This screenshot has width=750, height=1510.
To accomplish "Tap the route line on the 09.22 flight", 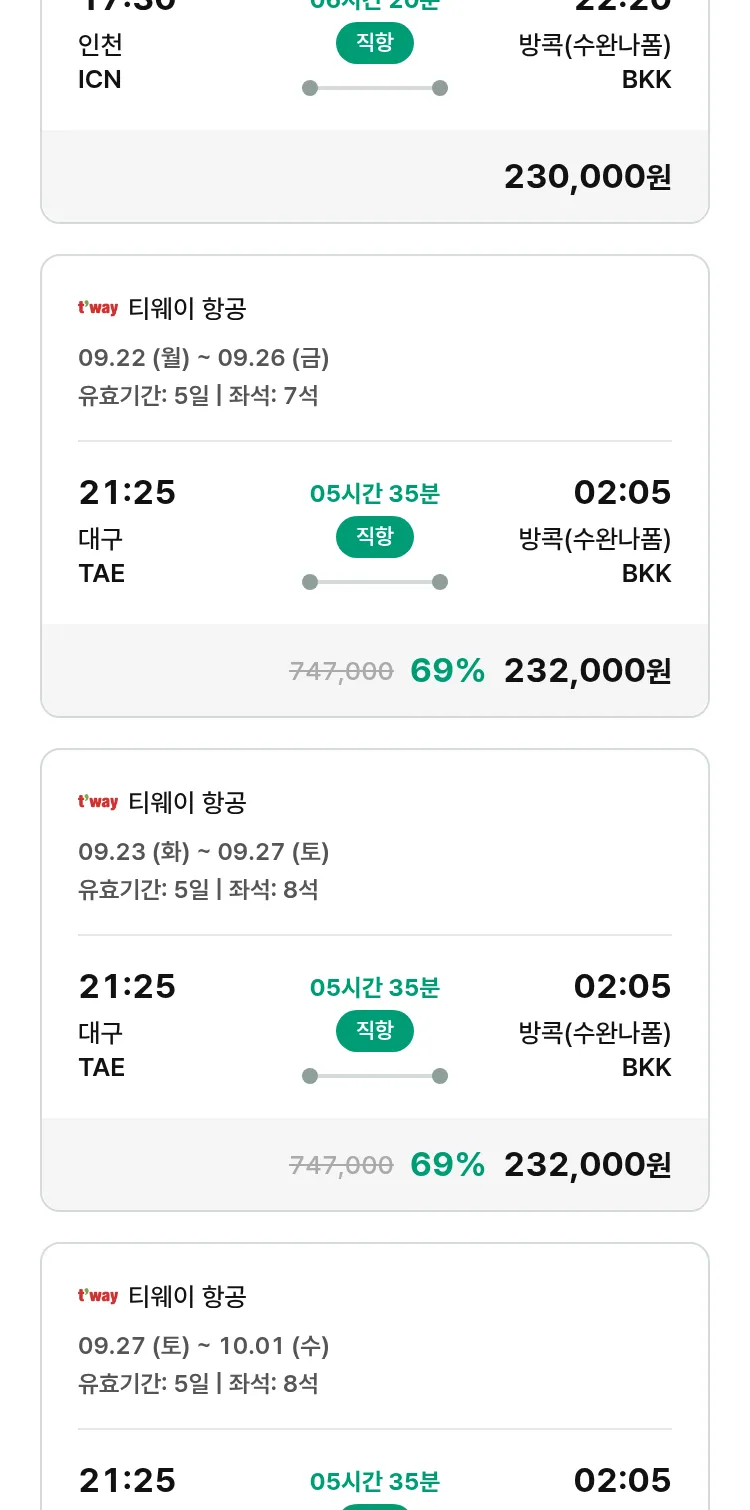I will [x=374, y=582].
